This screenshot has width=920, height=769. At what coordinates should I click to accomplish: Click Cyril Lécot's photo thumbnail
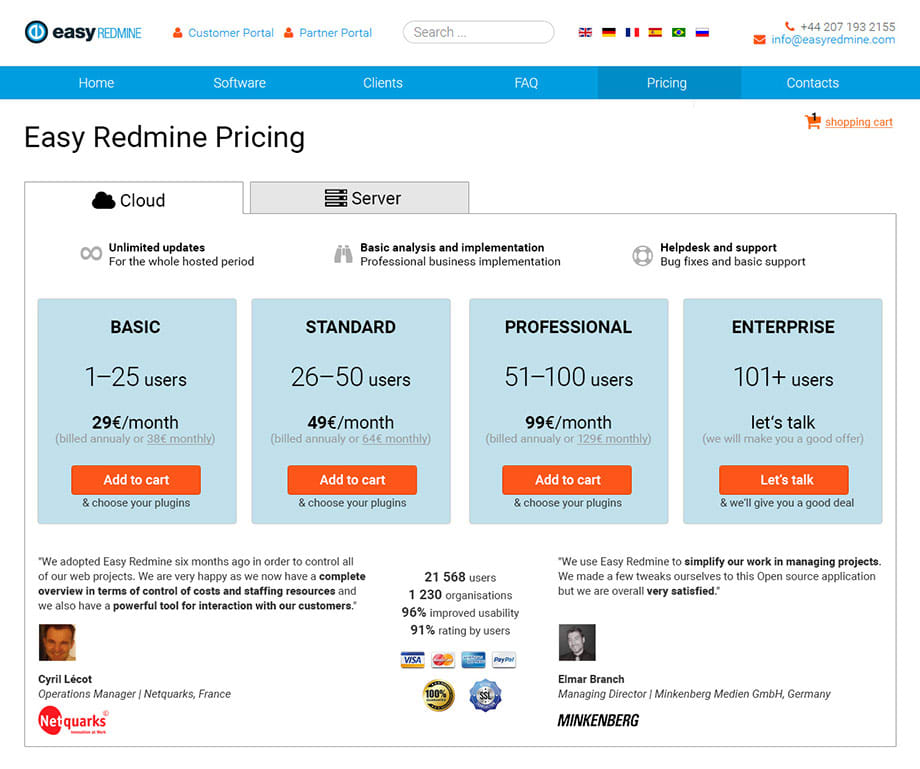(57, 642)
